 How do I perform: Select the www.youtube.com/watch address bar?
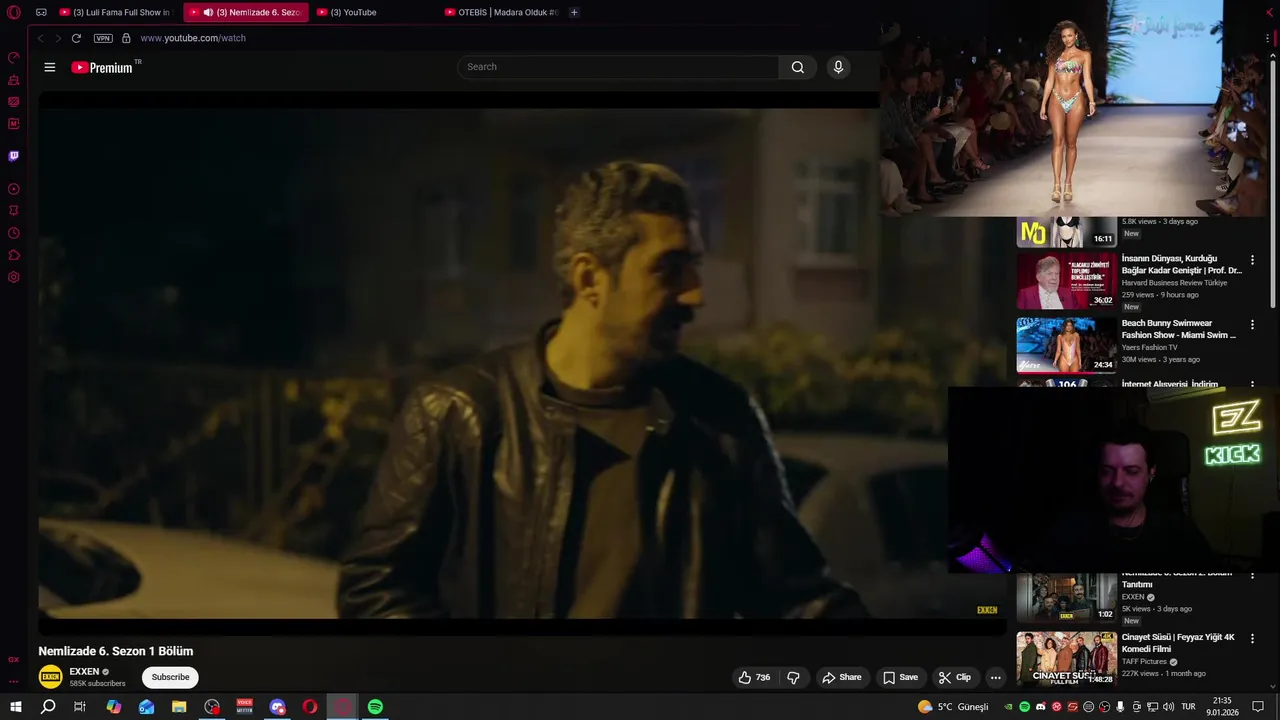tap(193, 38)
